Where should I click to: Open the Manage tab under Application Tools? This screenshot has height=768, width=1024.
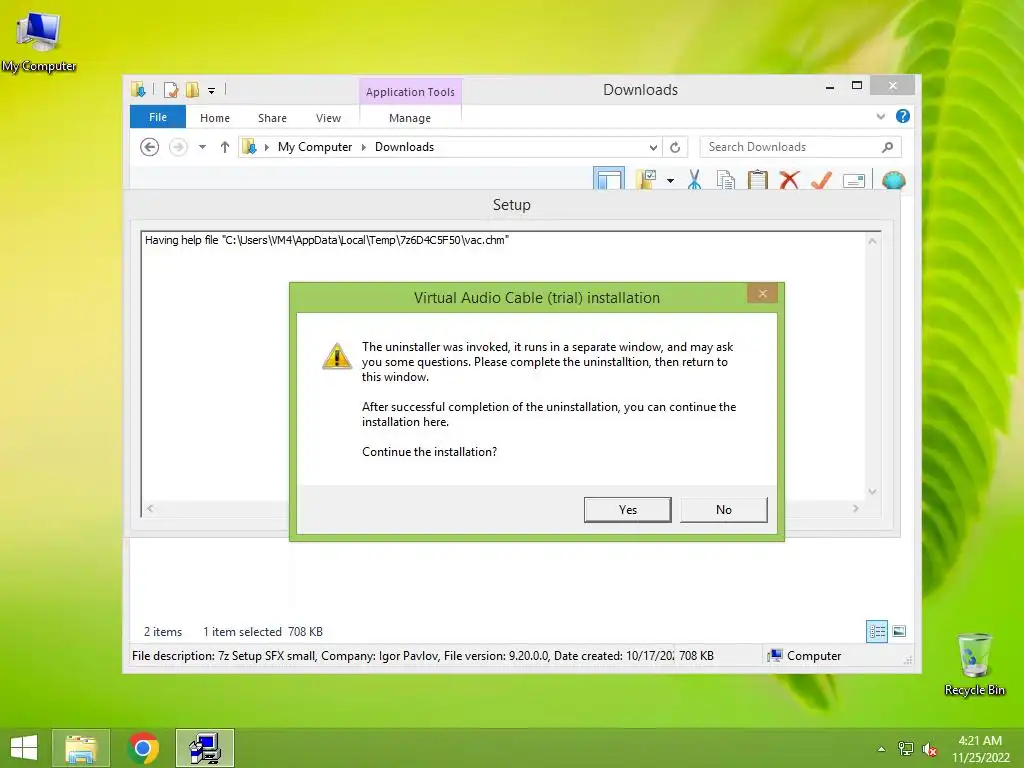[409, 118]
